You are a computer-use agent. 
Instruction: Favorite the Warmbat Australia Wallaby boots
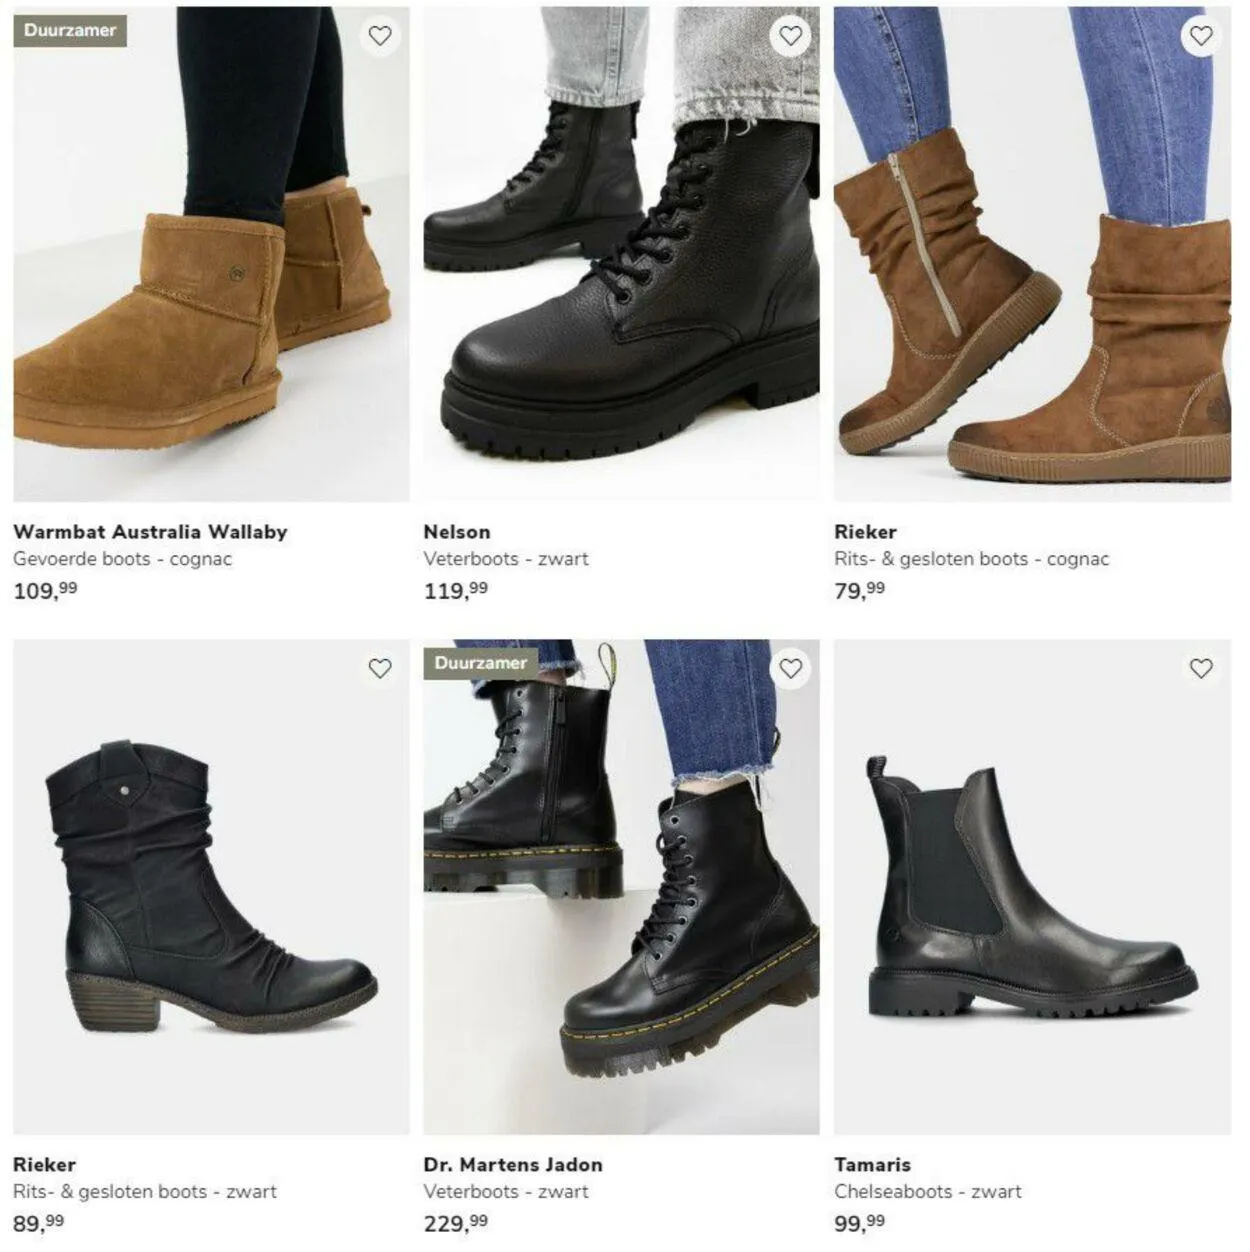[x=380, y=36]
